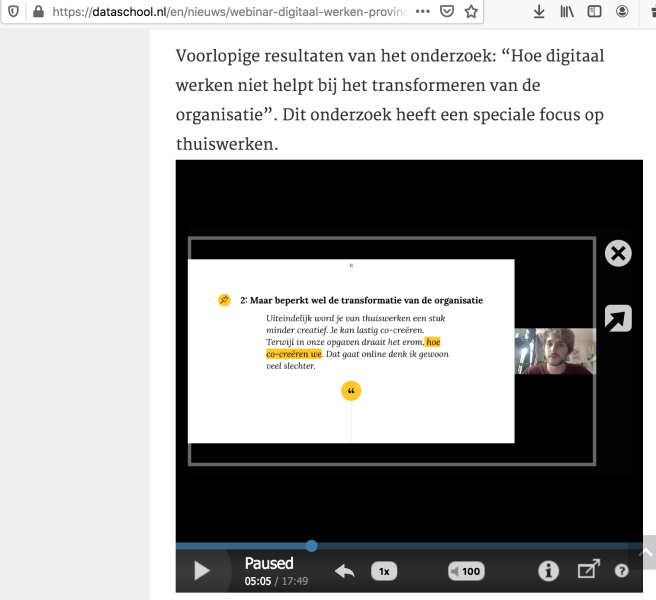Open the page actions three-dot menu
The height and width of the screenshot is (600, 656).
[x=422, y=12]
